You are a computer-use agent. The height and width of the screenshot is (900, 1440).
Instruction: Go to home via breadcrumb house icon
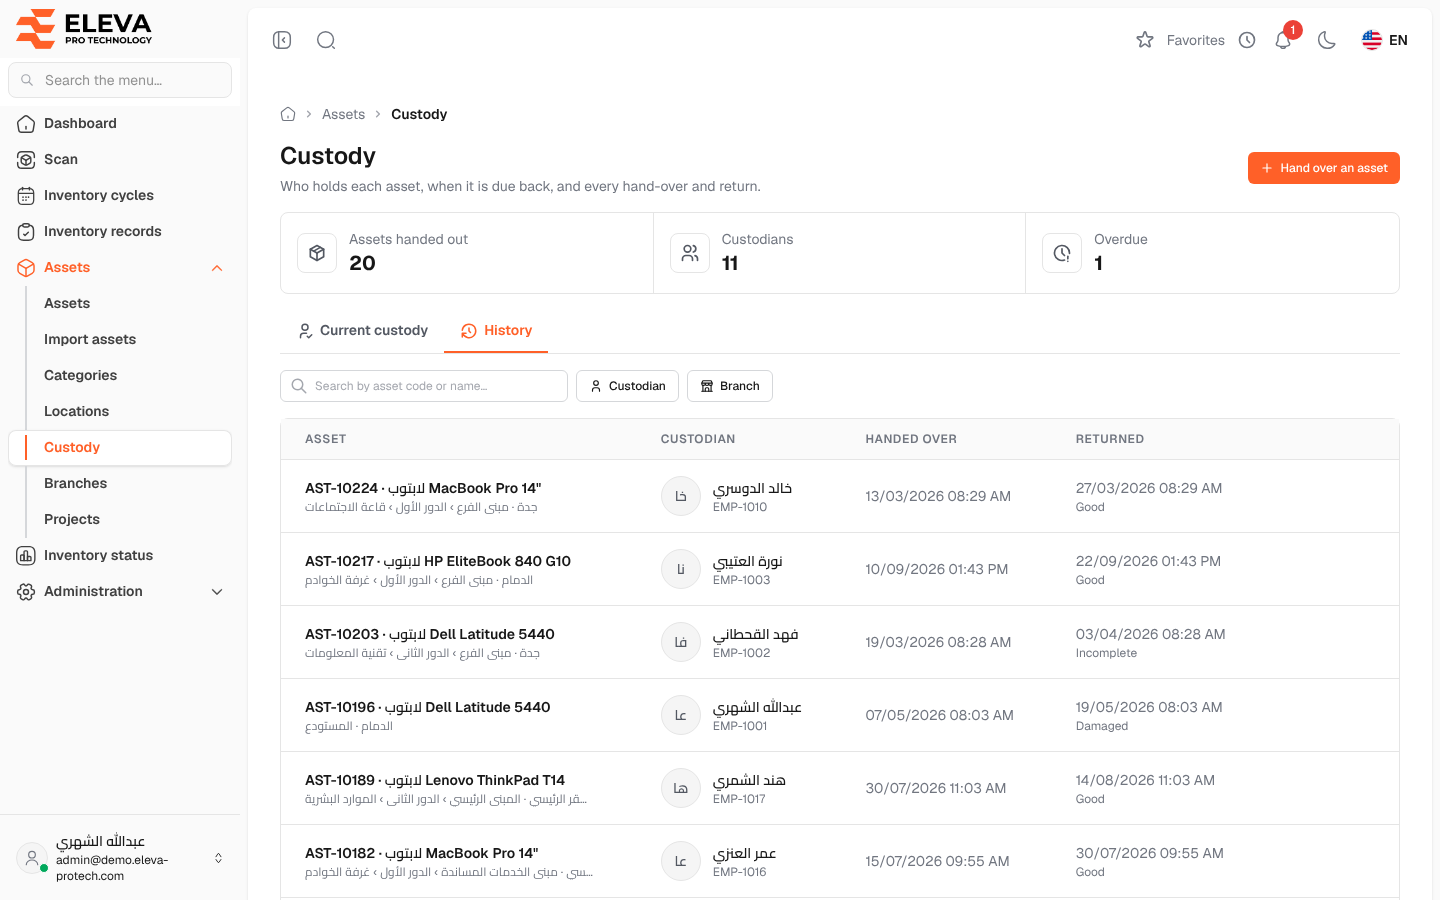coord(288,114)
